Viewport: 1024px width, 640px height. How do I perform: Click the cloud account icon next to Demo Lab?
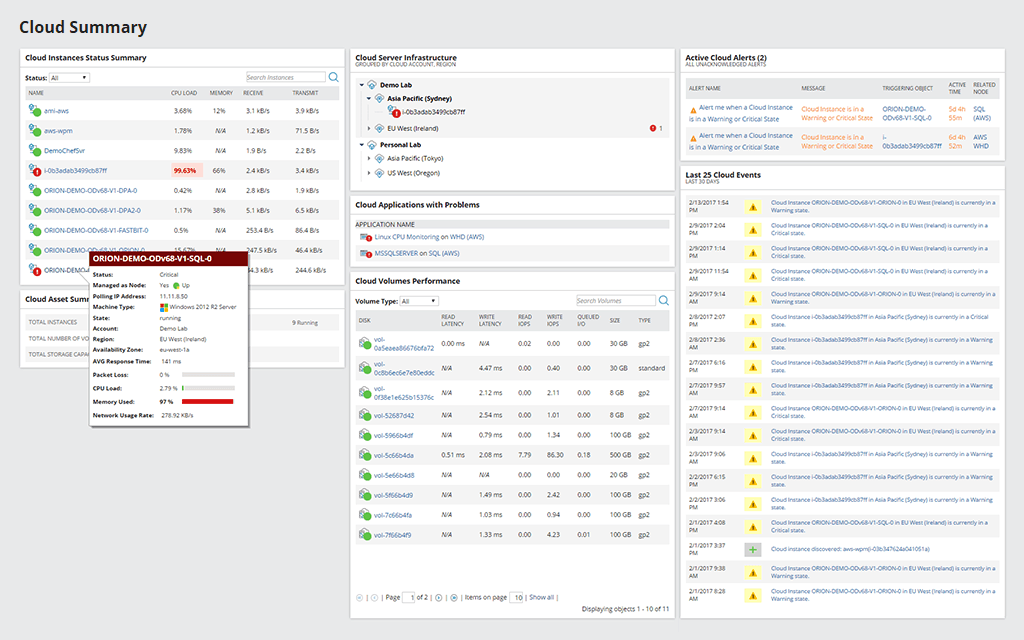tap(372, 85)
